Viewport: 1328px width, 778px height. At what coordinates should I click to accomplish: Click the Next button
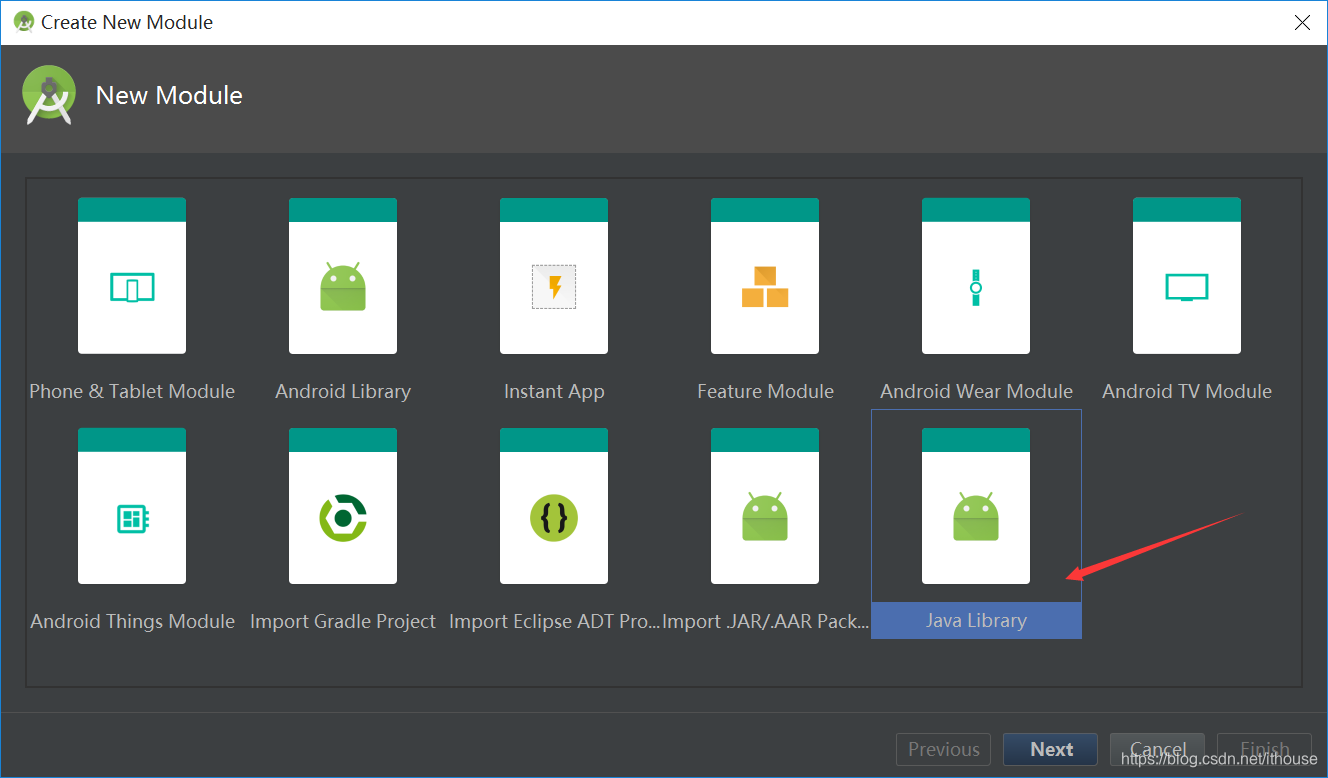pos(1051,749)
